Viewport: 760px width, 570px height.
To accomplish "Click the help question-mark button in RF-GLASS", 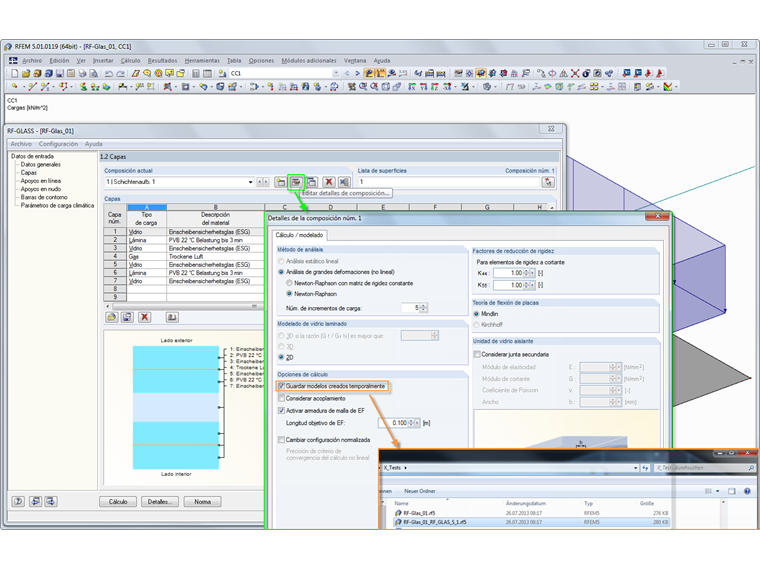I will pyautogui.click(x=18, y=501).
